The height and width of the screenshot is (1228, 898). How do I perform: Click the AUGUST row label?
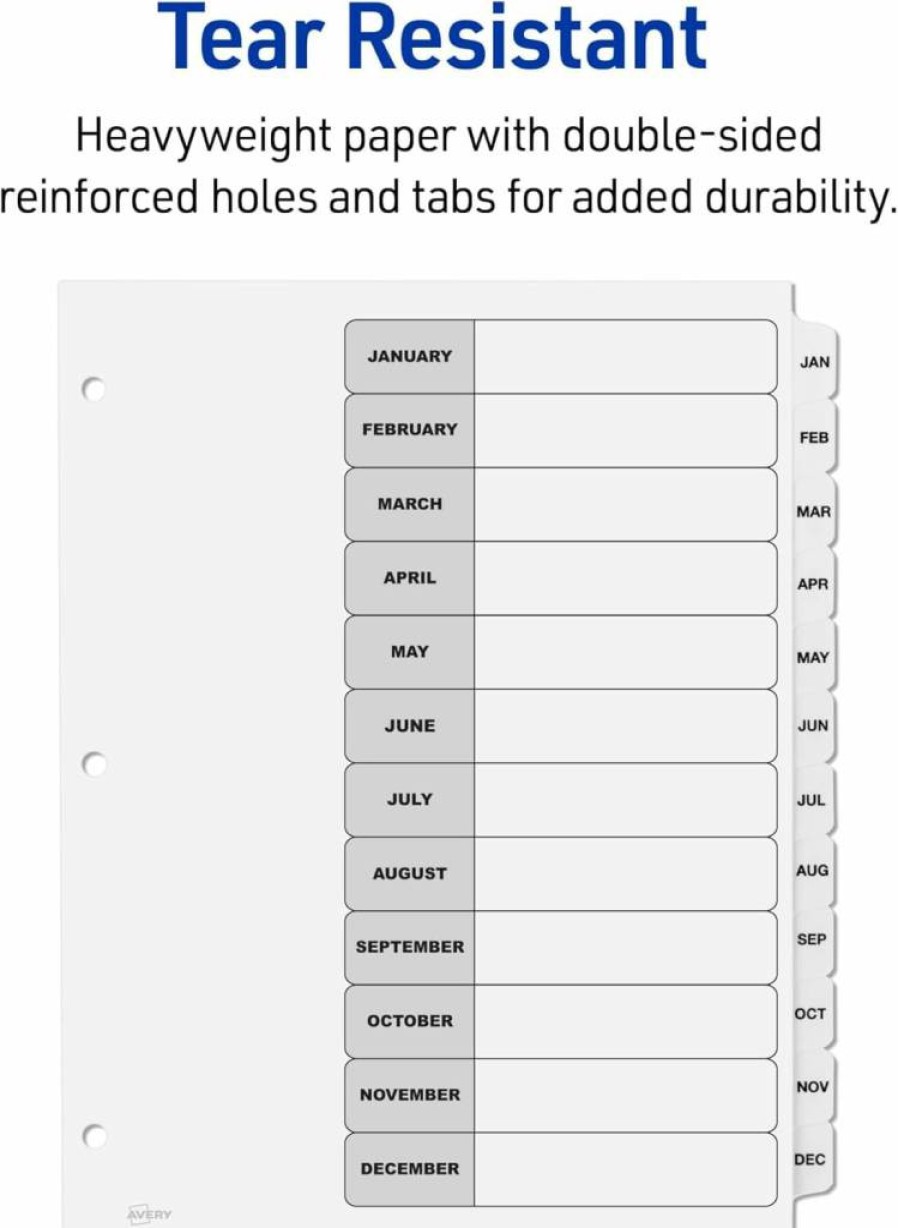pyautogui.click(x=410, y=874)
